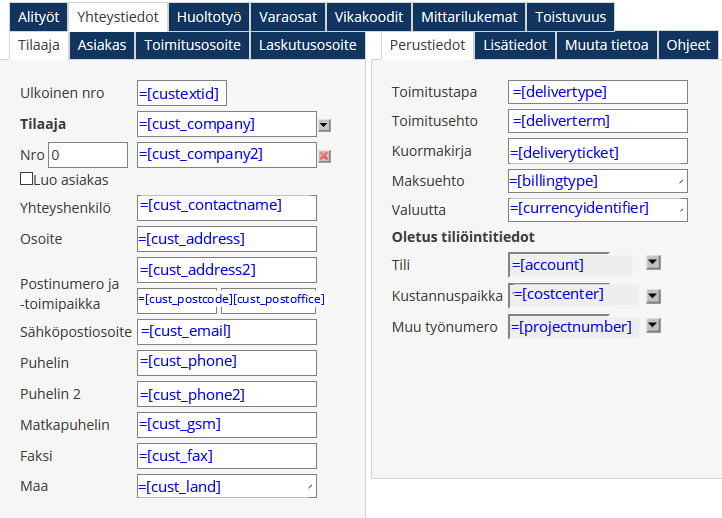Image resolution: width=722 pixels, height=518 pixels.
Task: Open the Tilaaja company lookup arrow
Action: coord(324,125)
